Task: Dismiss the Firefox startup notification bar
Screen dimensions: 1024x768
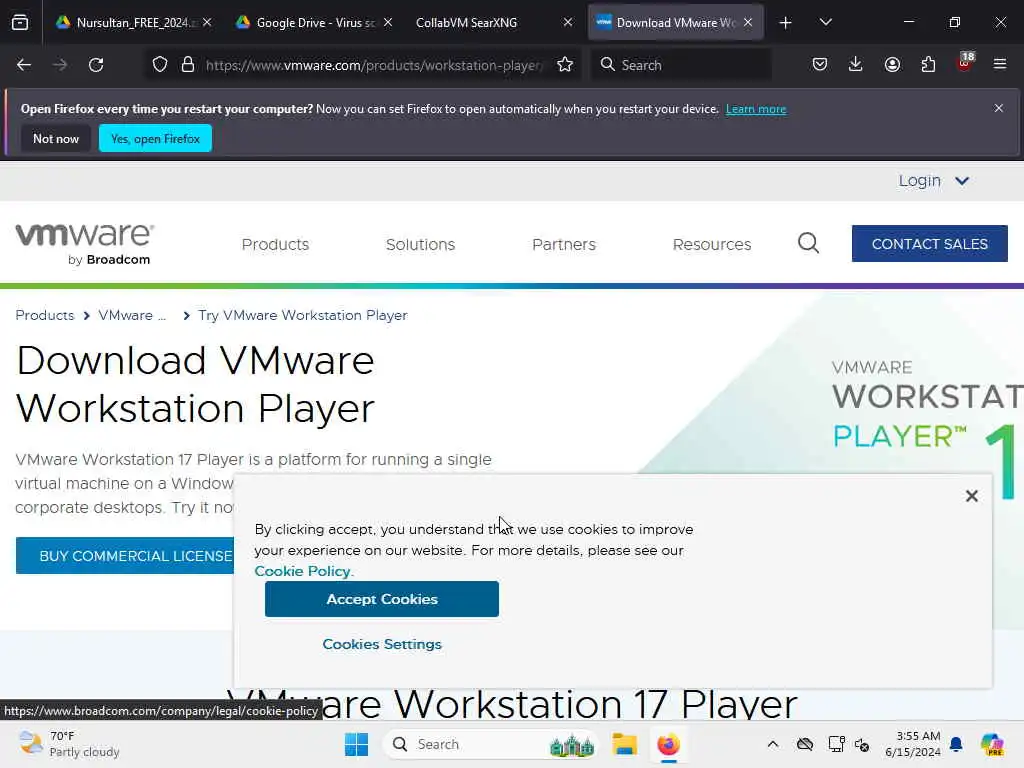Action: click(999, 108)
